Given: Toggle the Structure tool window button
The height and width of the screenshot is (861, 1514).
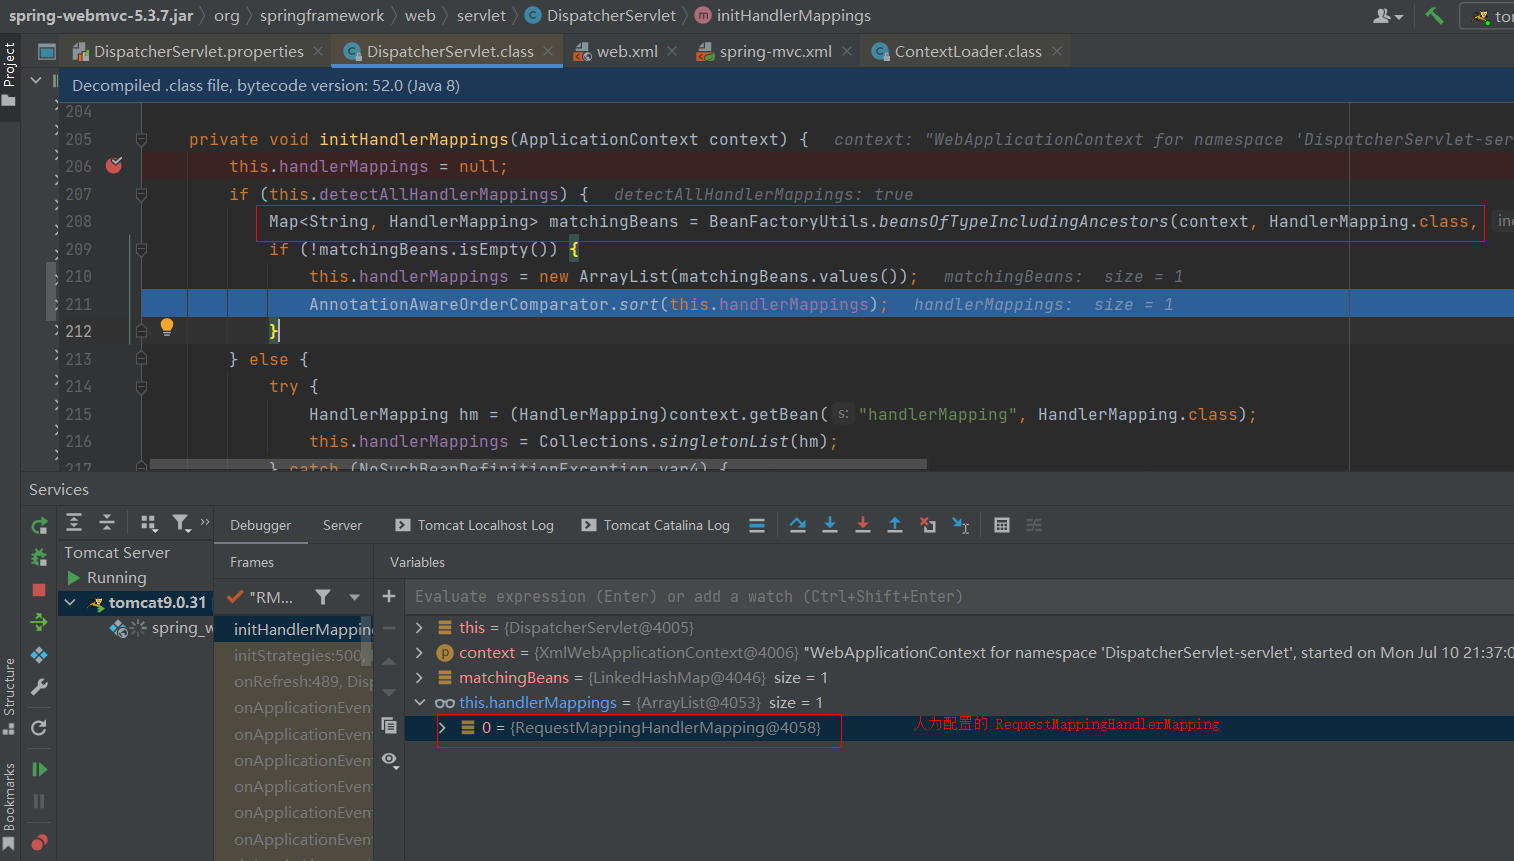Looking at the screenshot, I should tap(9, 696).
